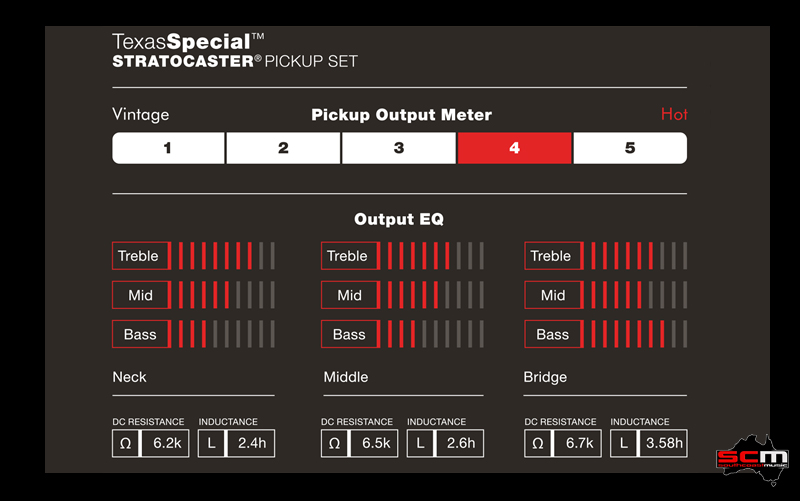Click the Neck inductance L icon
The width and height of the screenshot is (800, 501).
(211, 443)
